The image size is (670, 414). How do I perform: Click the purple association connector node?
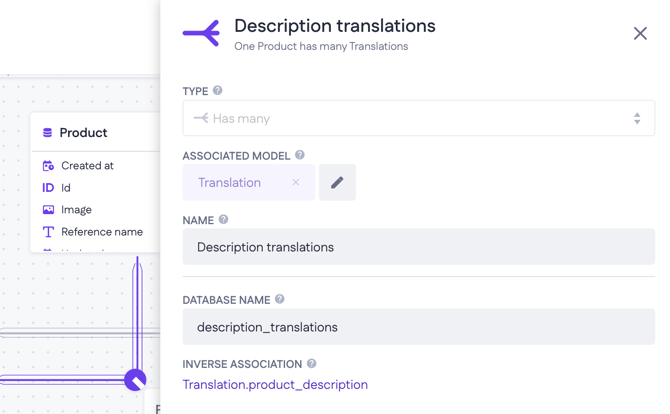(135, 379)
